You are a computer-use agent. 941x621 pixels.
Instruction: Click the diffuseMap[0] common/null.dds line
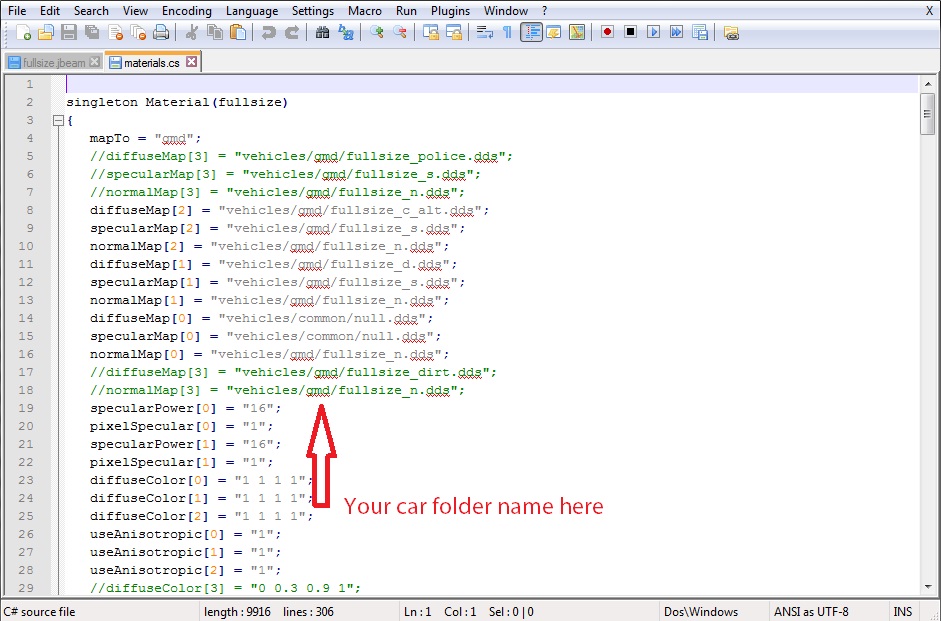click(261, 318)
